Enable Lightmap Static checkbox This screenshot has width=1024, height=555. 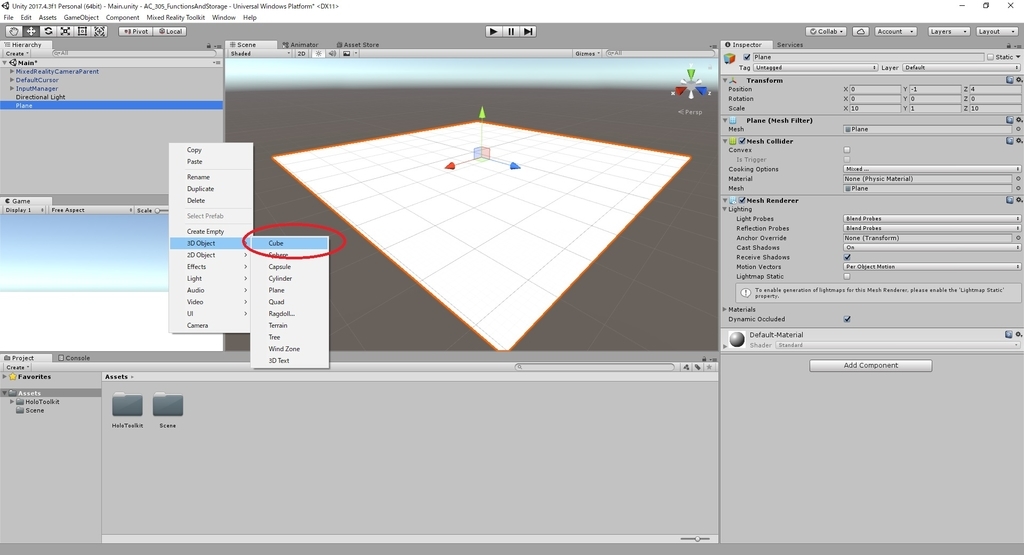[847, 276]
